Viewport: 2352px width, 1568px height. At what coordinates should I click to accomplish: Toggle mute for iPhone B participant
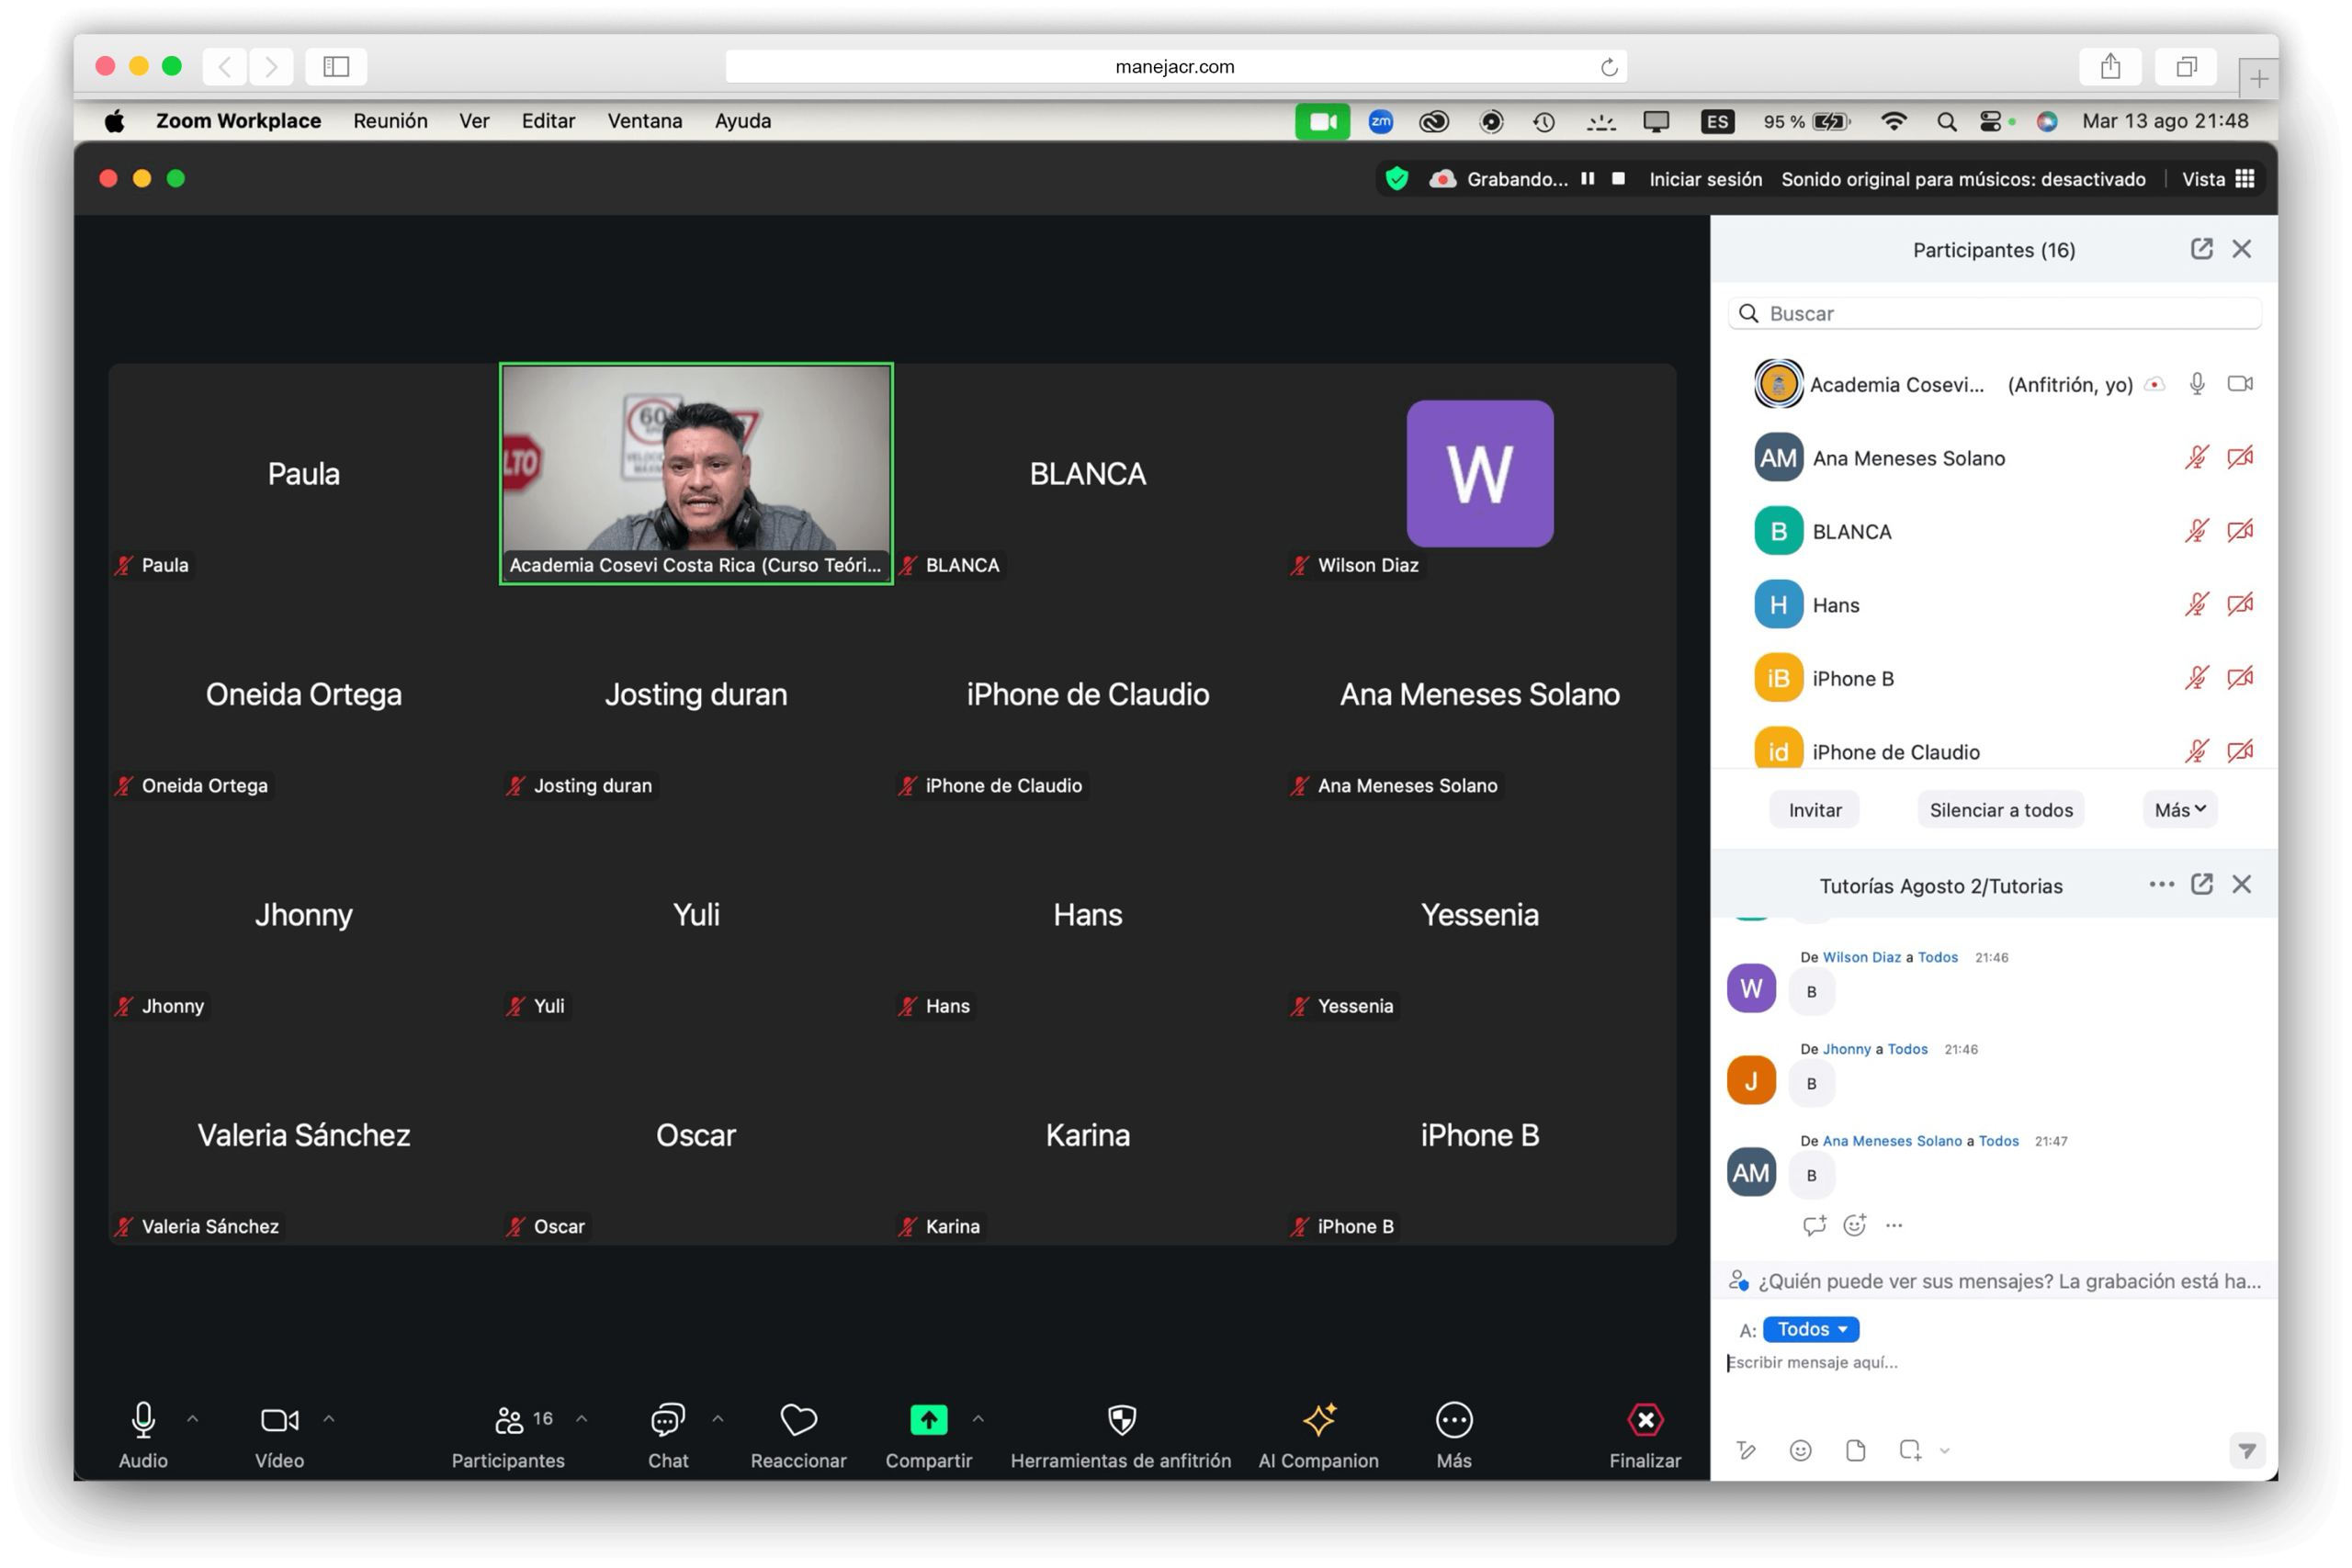[2196, 678]
